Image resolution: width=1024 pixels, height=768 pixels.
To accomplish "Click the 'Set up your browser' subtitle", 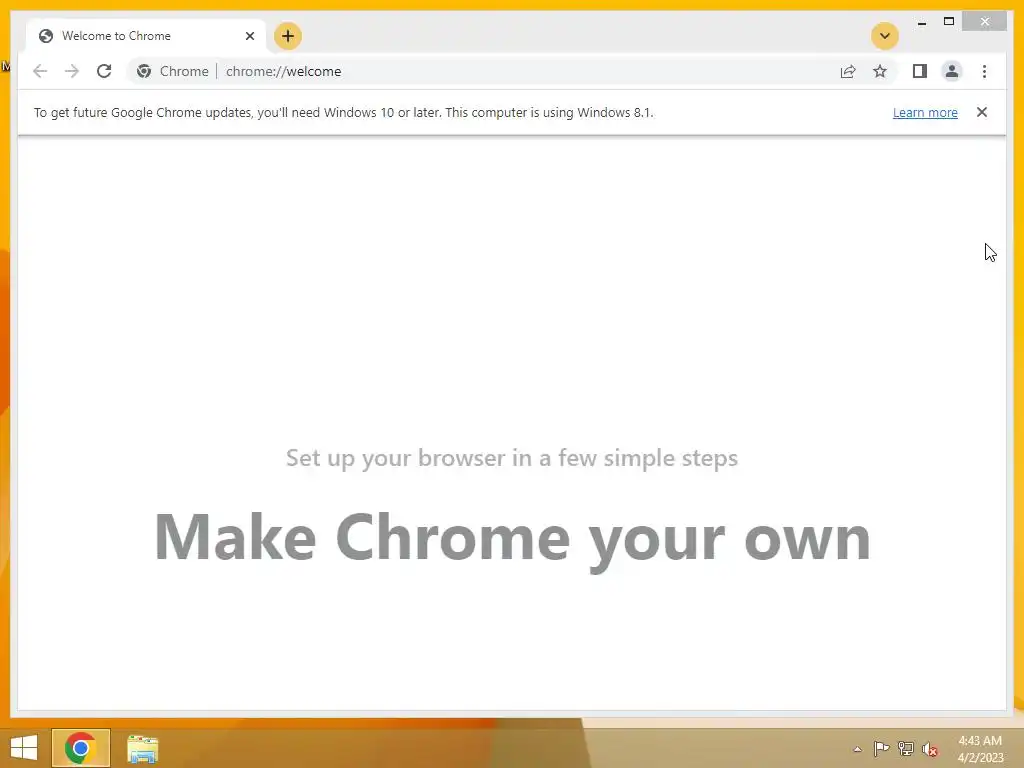I will (x=512, y=458).
